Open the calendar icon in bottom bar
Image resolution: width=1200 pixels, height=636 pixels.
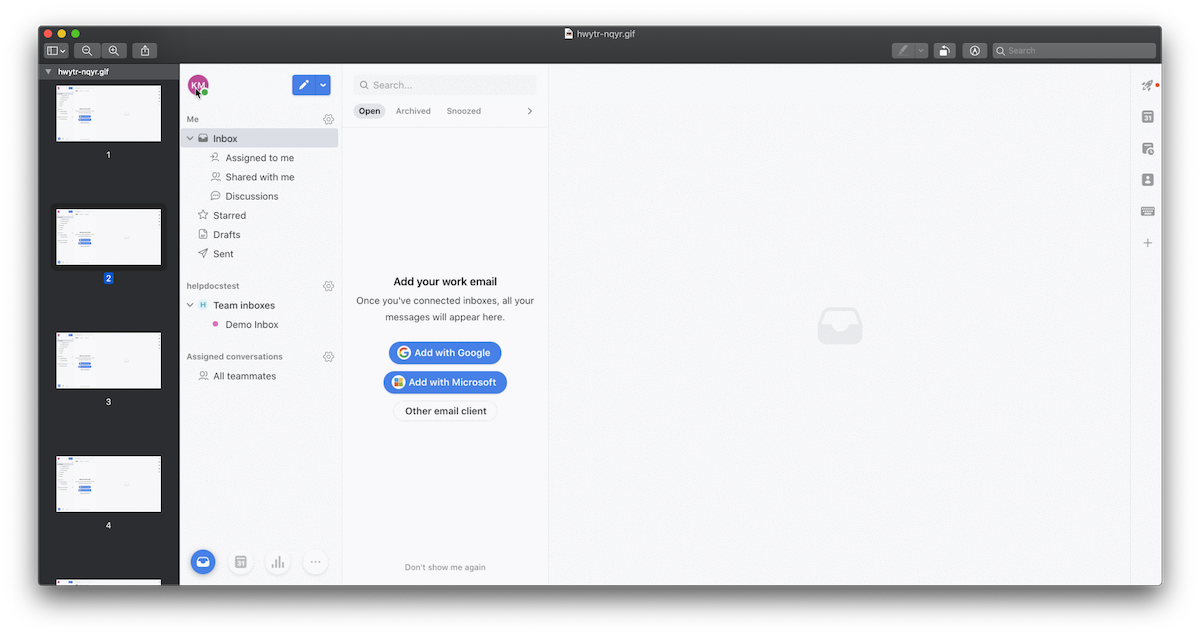[240, 562]
